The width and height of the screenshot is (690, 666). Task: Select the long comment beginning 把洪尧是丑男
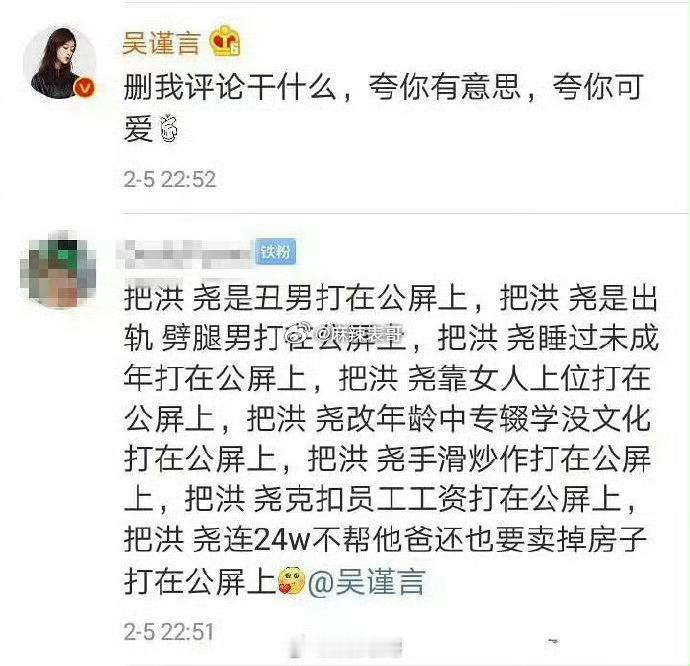pos(391,440)
